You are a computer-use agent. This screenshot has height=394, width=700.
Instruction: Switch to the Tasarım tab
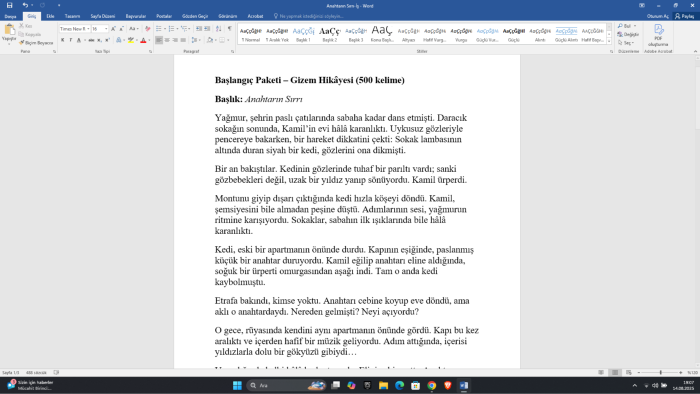[72, 16]
